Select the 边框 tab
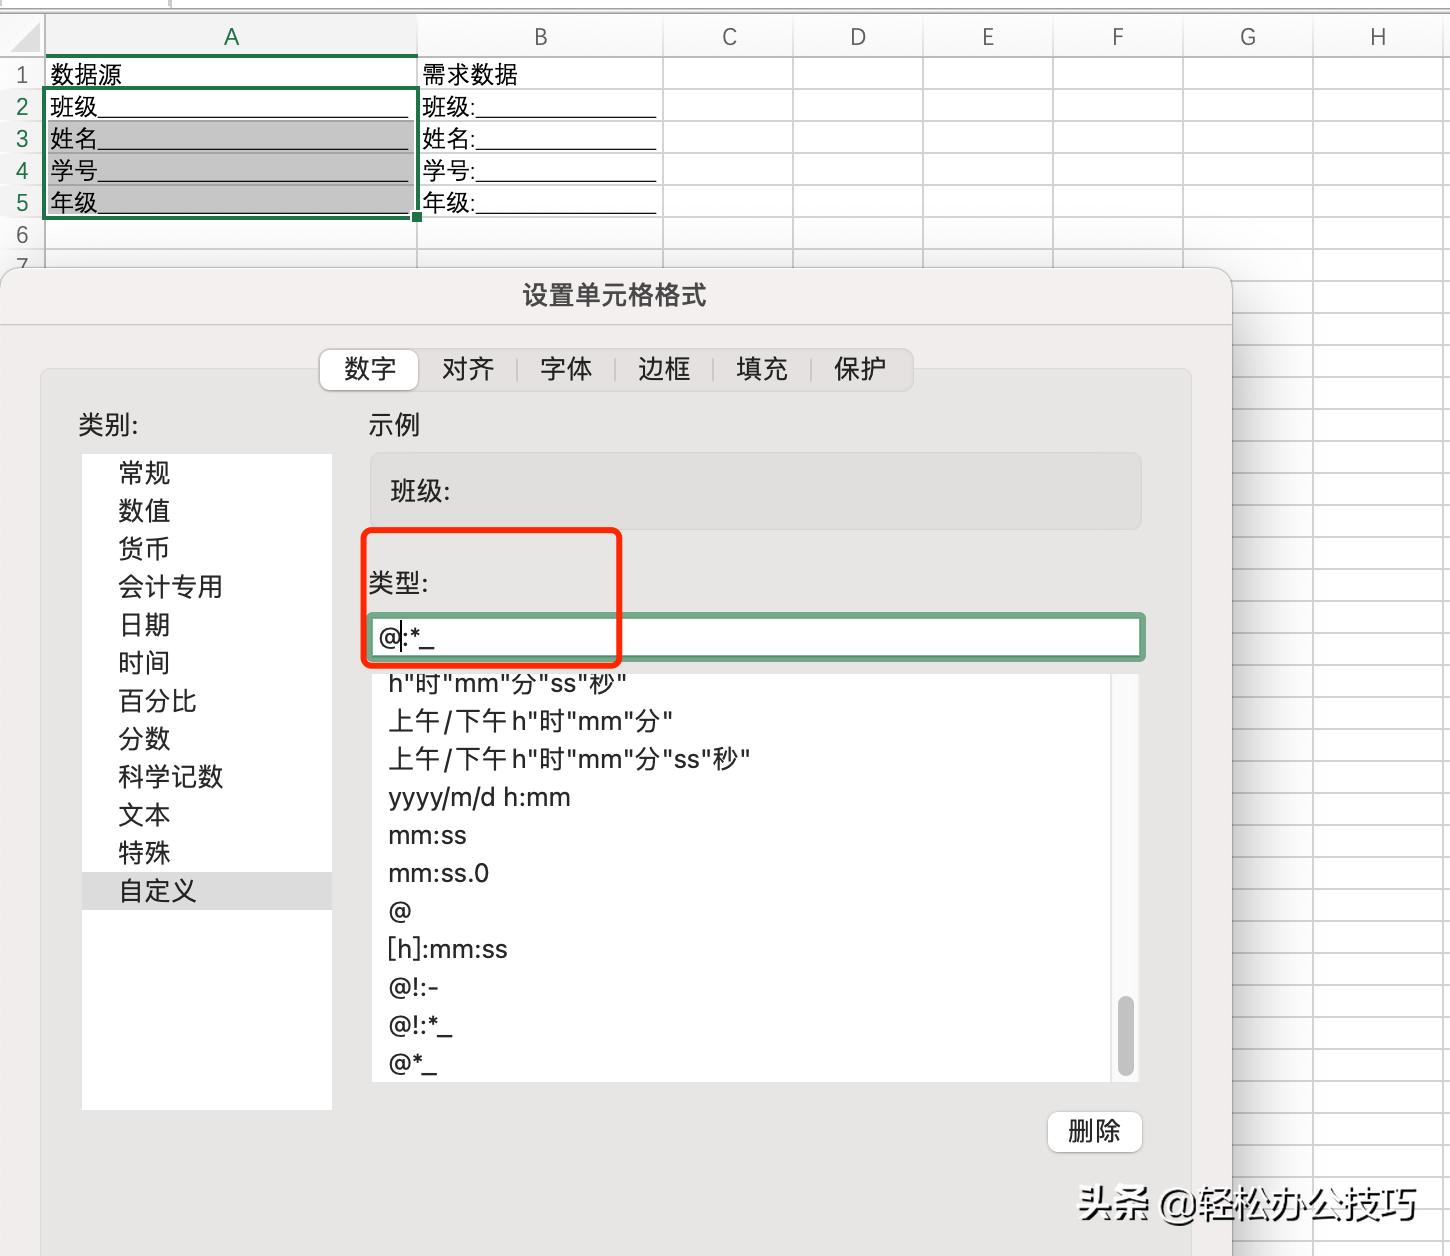Image resolution: width=1450 pixels, height=1256 pixels. 662,369
